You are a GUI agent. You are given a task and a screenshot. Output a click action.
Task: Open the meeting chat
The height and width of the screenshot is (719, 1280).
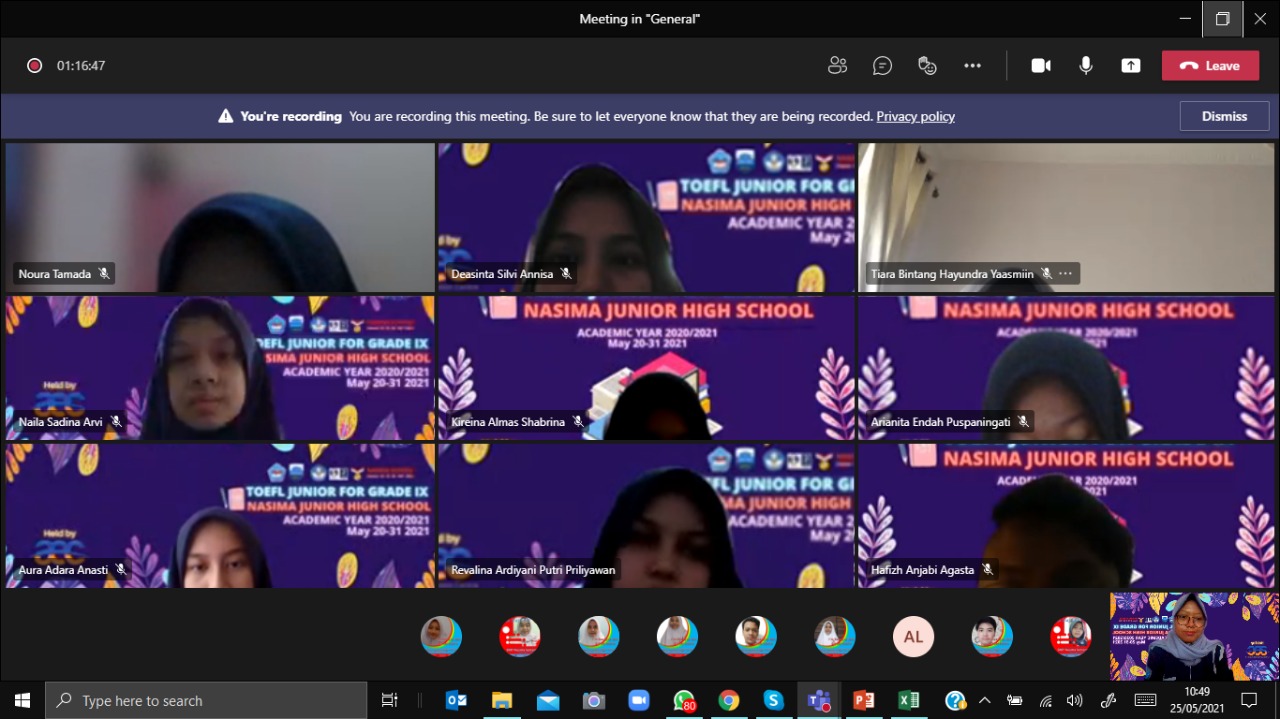pyautogui.click(x=882, y=66)
